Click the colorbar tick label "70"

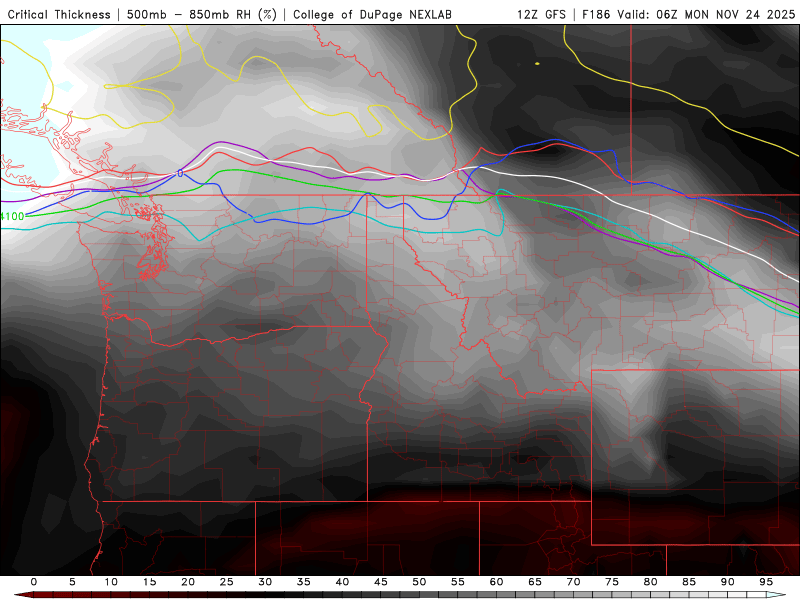click(573, 582)
